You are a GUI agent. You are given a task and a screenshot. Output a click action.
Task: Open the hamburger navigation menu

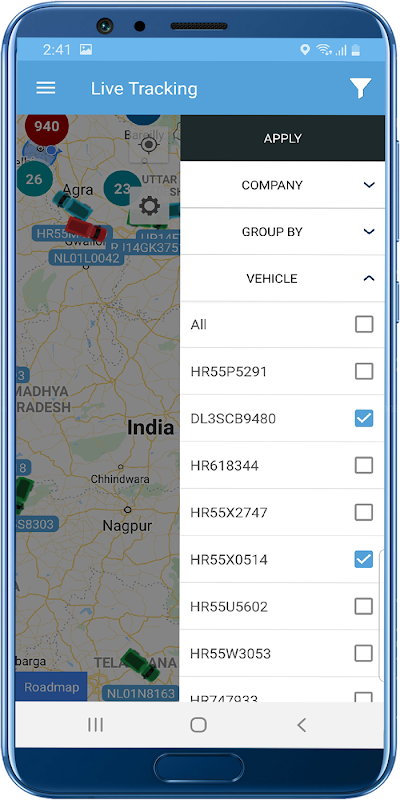pos(45,88)
